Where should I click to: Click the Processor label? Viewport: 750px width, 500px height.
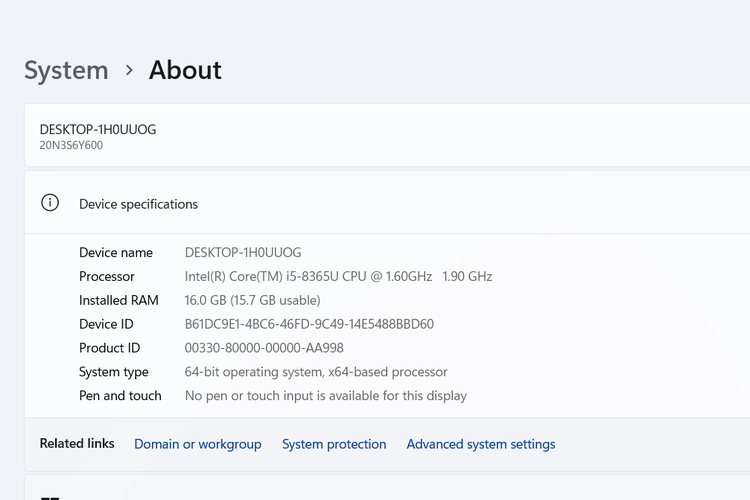click(107, 276)
